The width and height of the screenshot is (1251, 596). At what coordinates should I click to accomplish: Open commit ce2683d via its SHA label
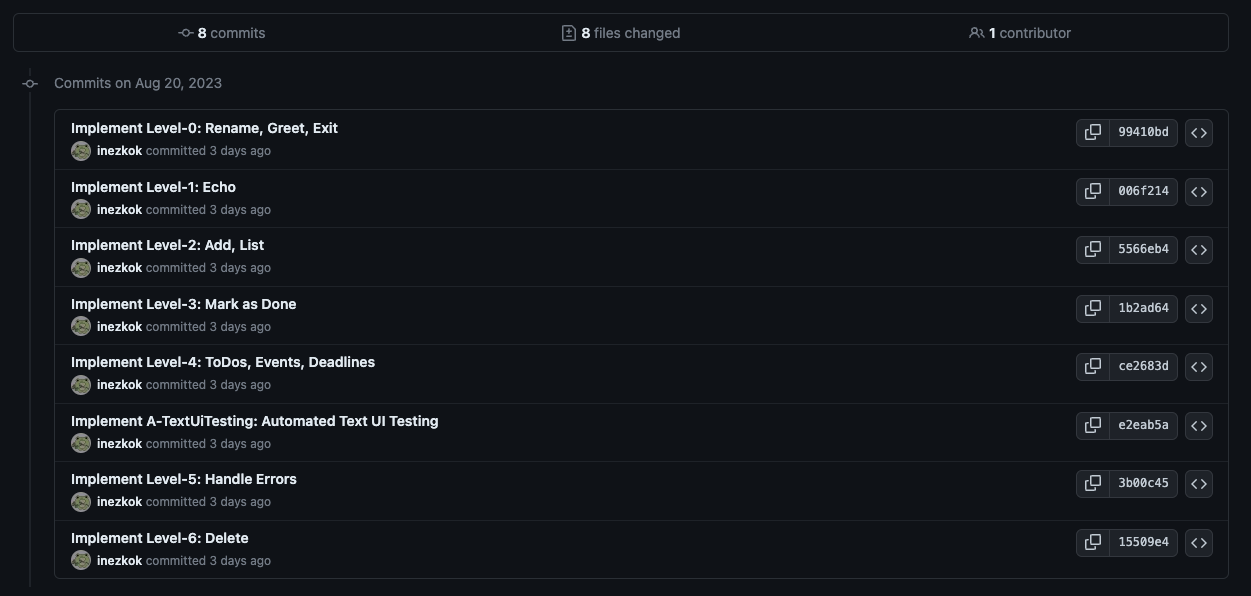(x=1143, y=366)
